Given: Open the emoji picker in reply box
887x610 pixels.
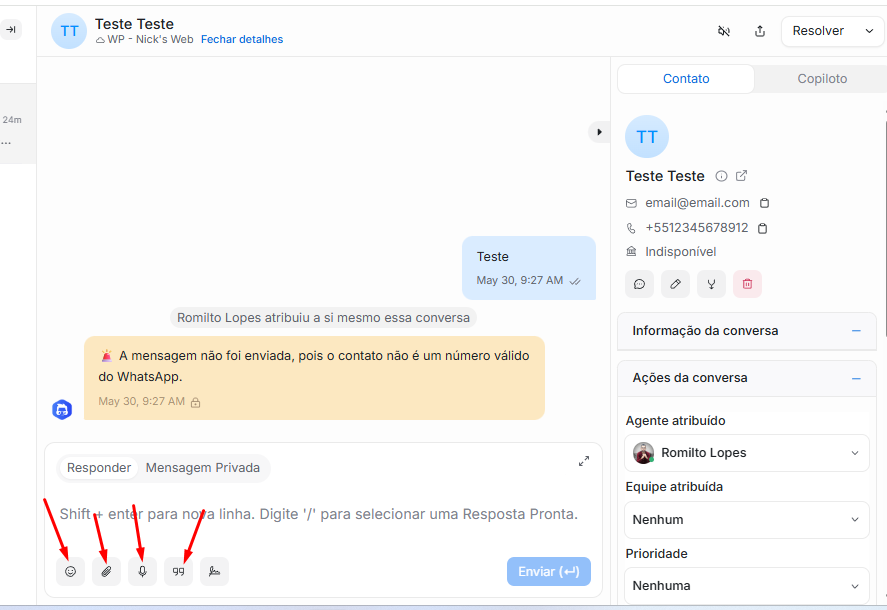Looking at the screenshot, I should (70, 572).
